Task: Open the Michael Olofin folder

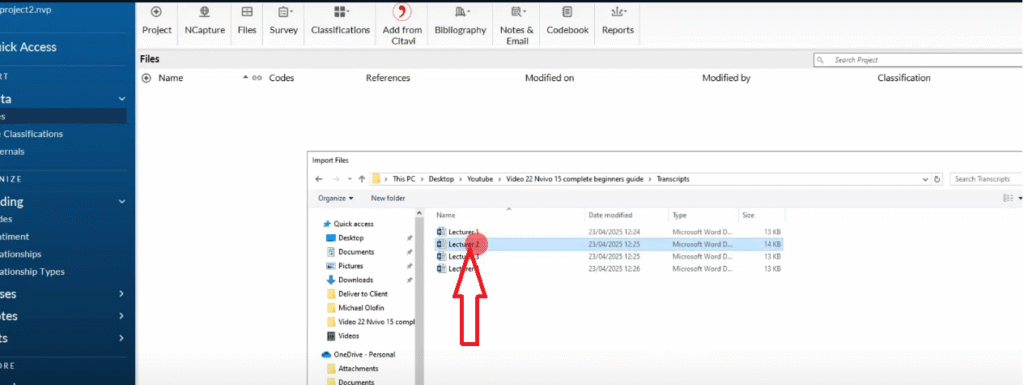Action: point(362,308)
